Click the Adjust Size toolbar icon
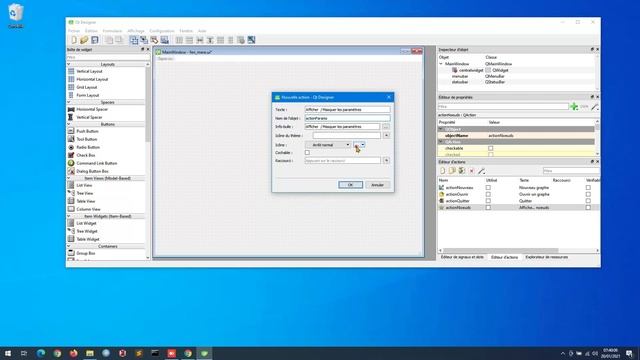The width and height of the screenshot is (640, 360). click(x=251, y=40)
